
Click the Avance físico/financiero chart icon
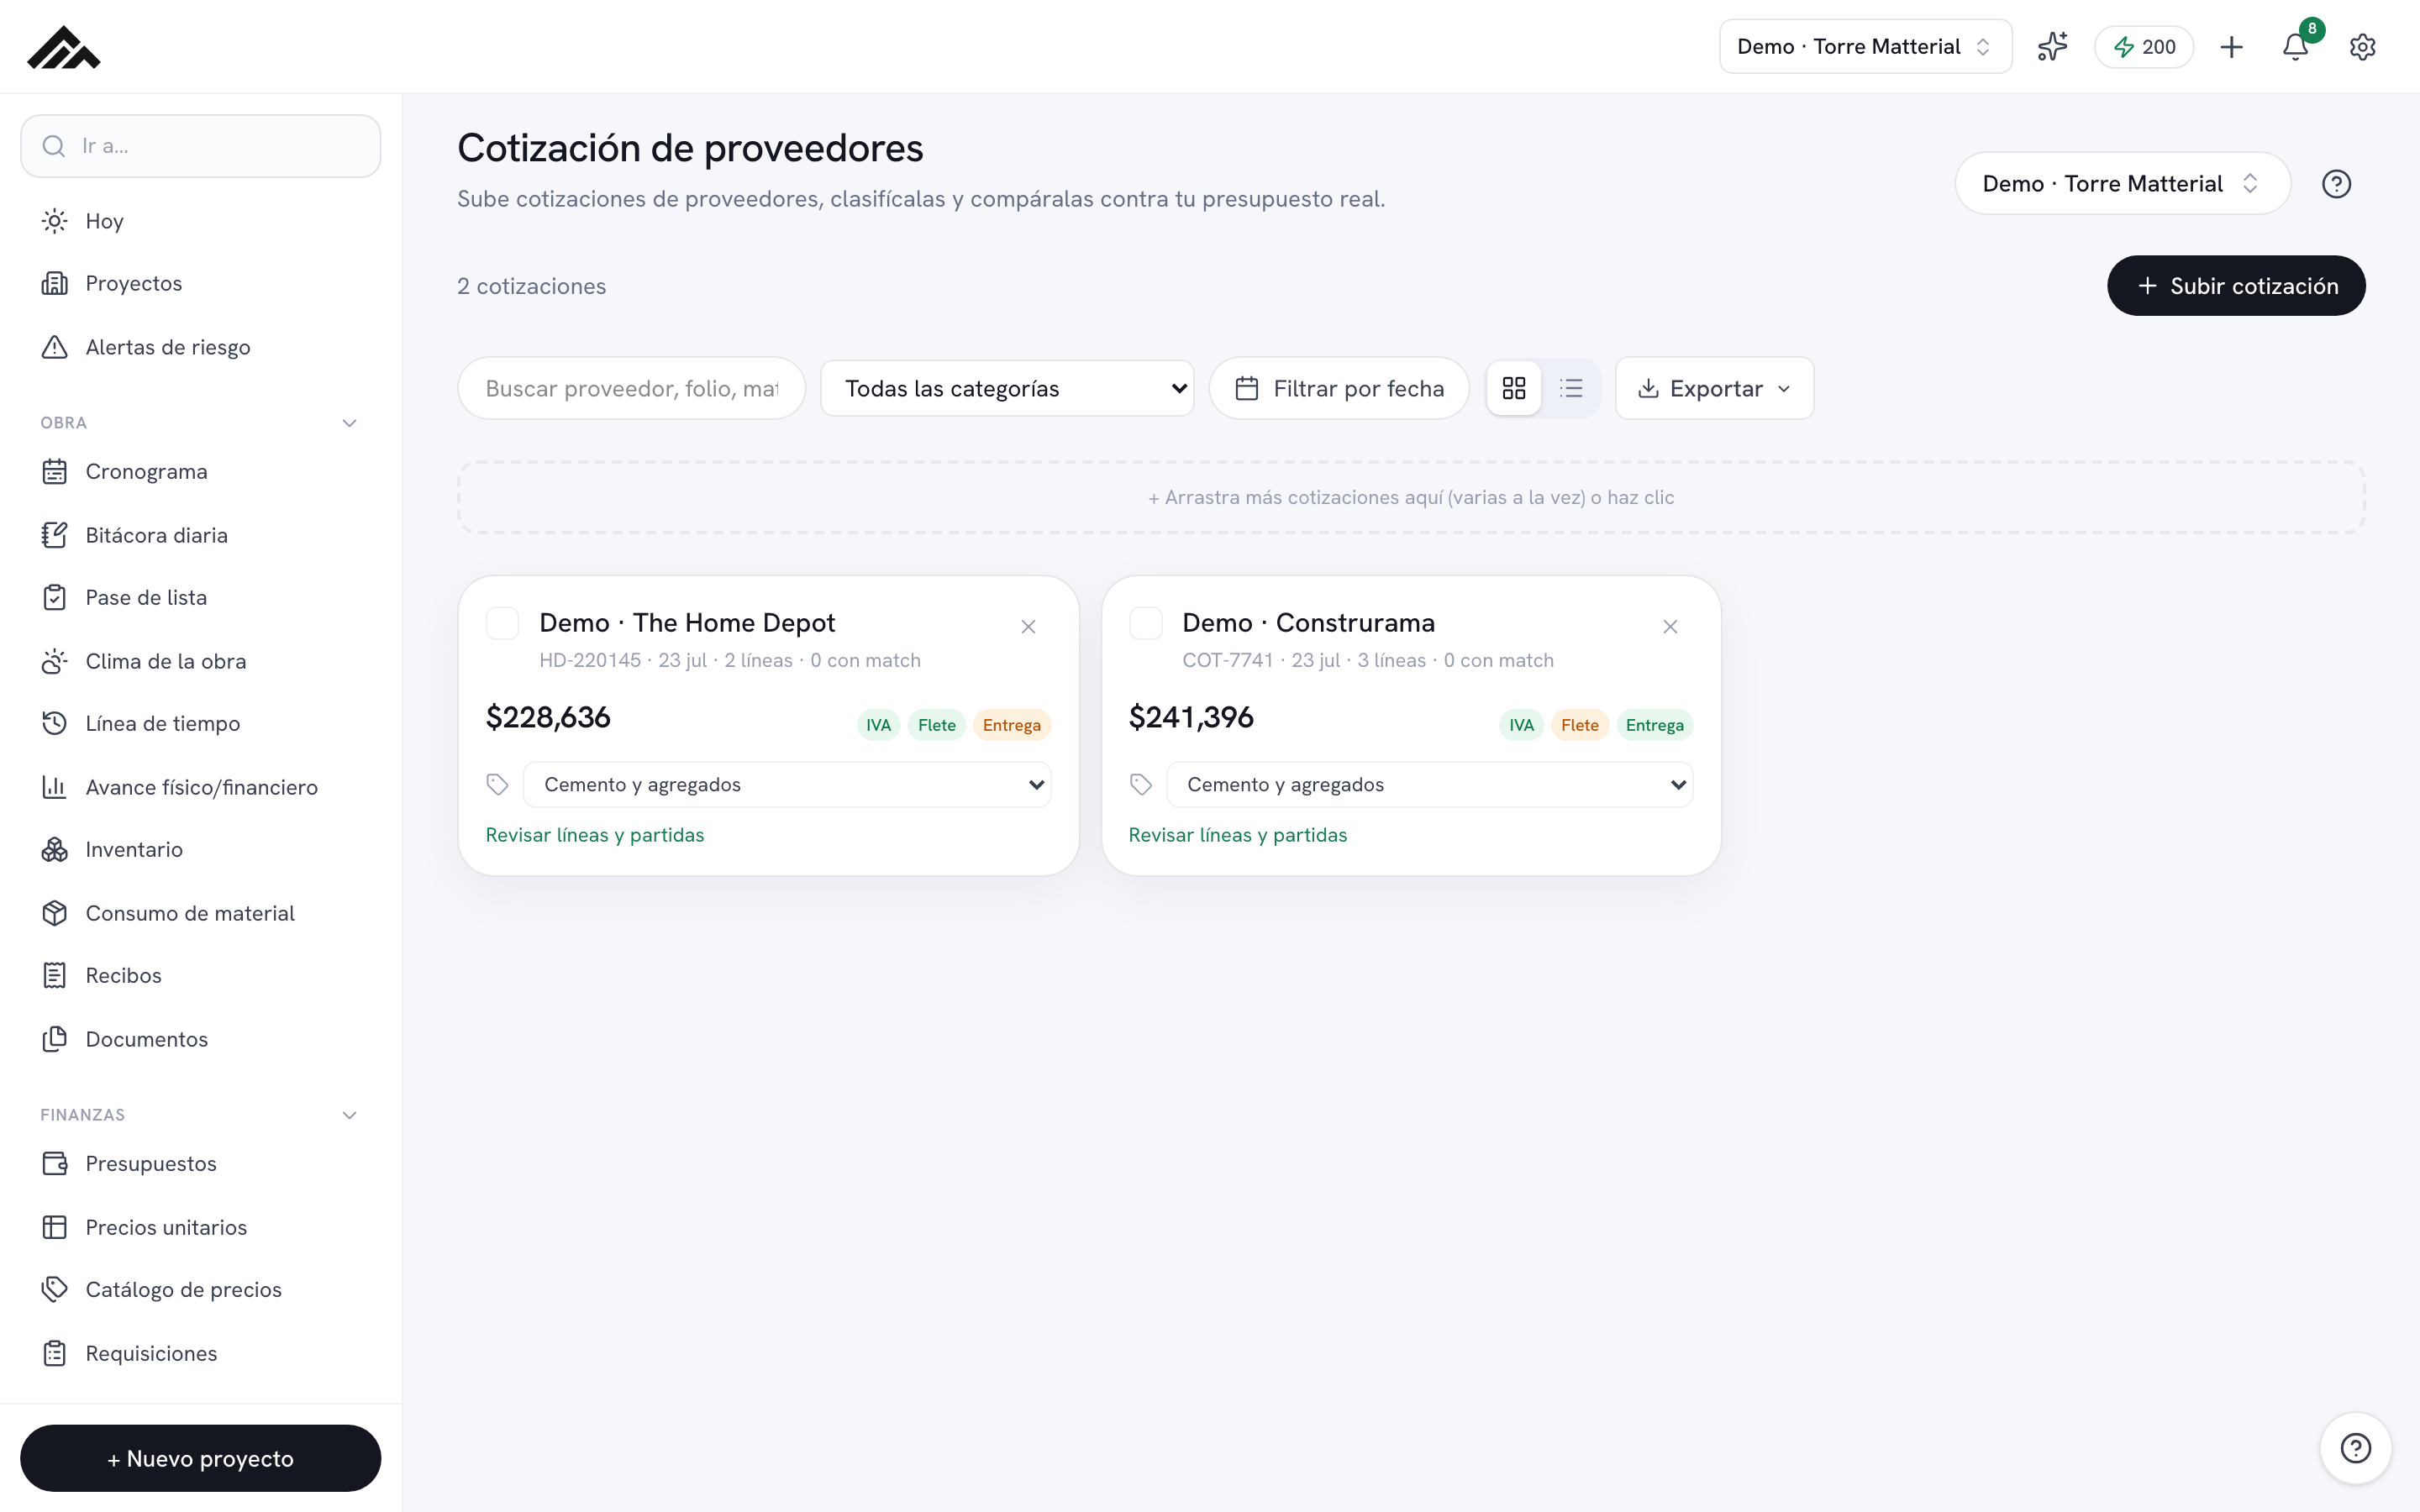[55, 787]
